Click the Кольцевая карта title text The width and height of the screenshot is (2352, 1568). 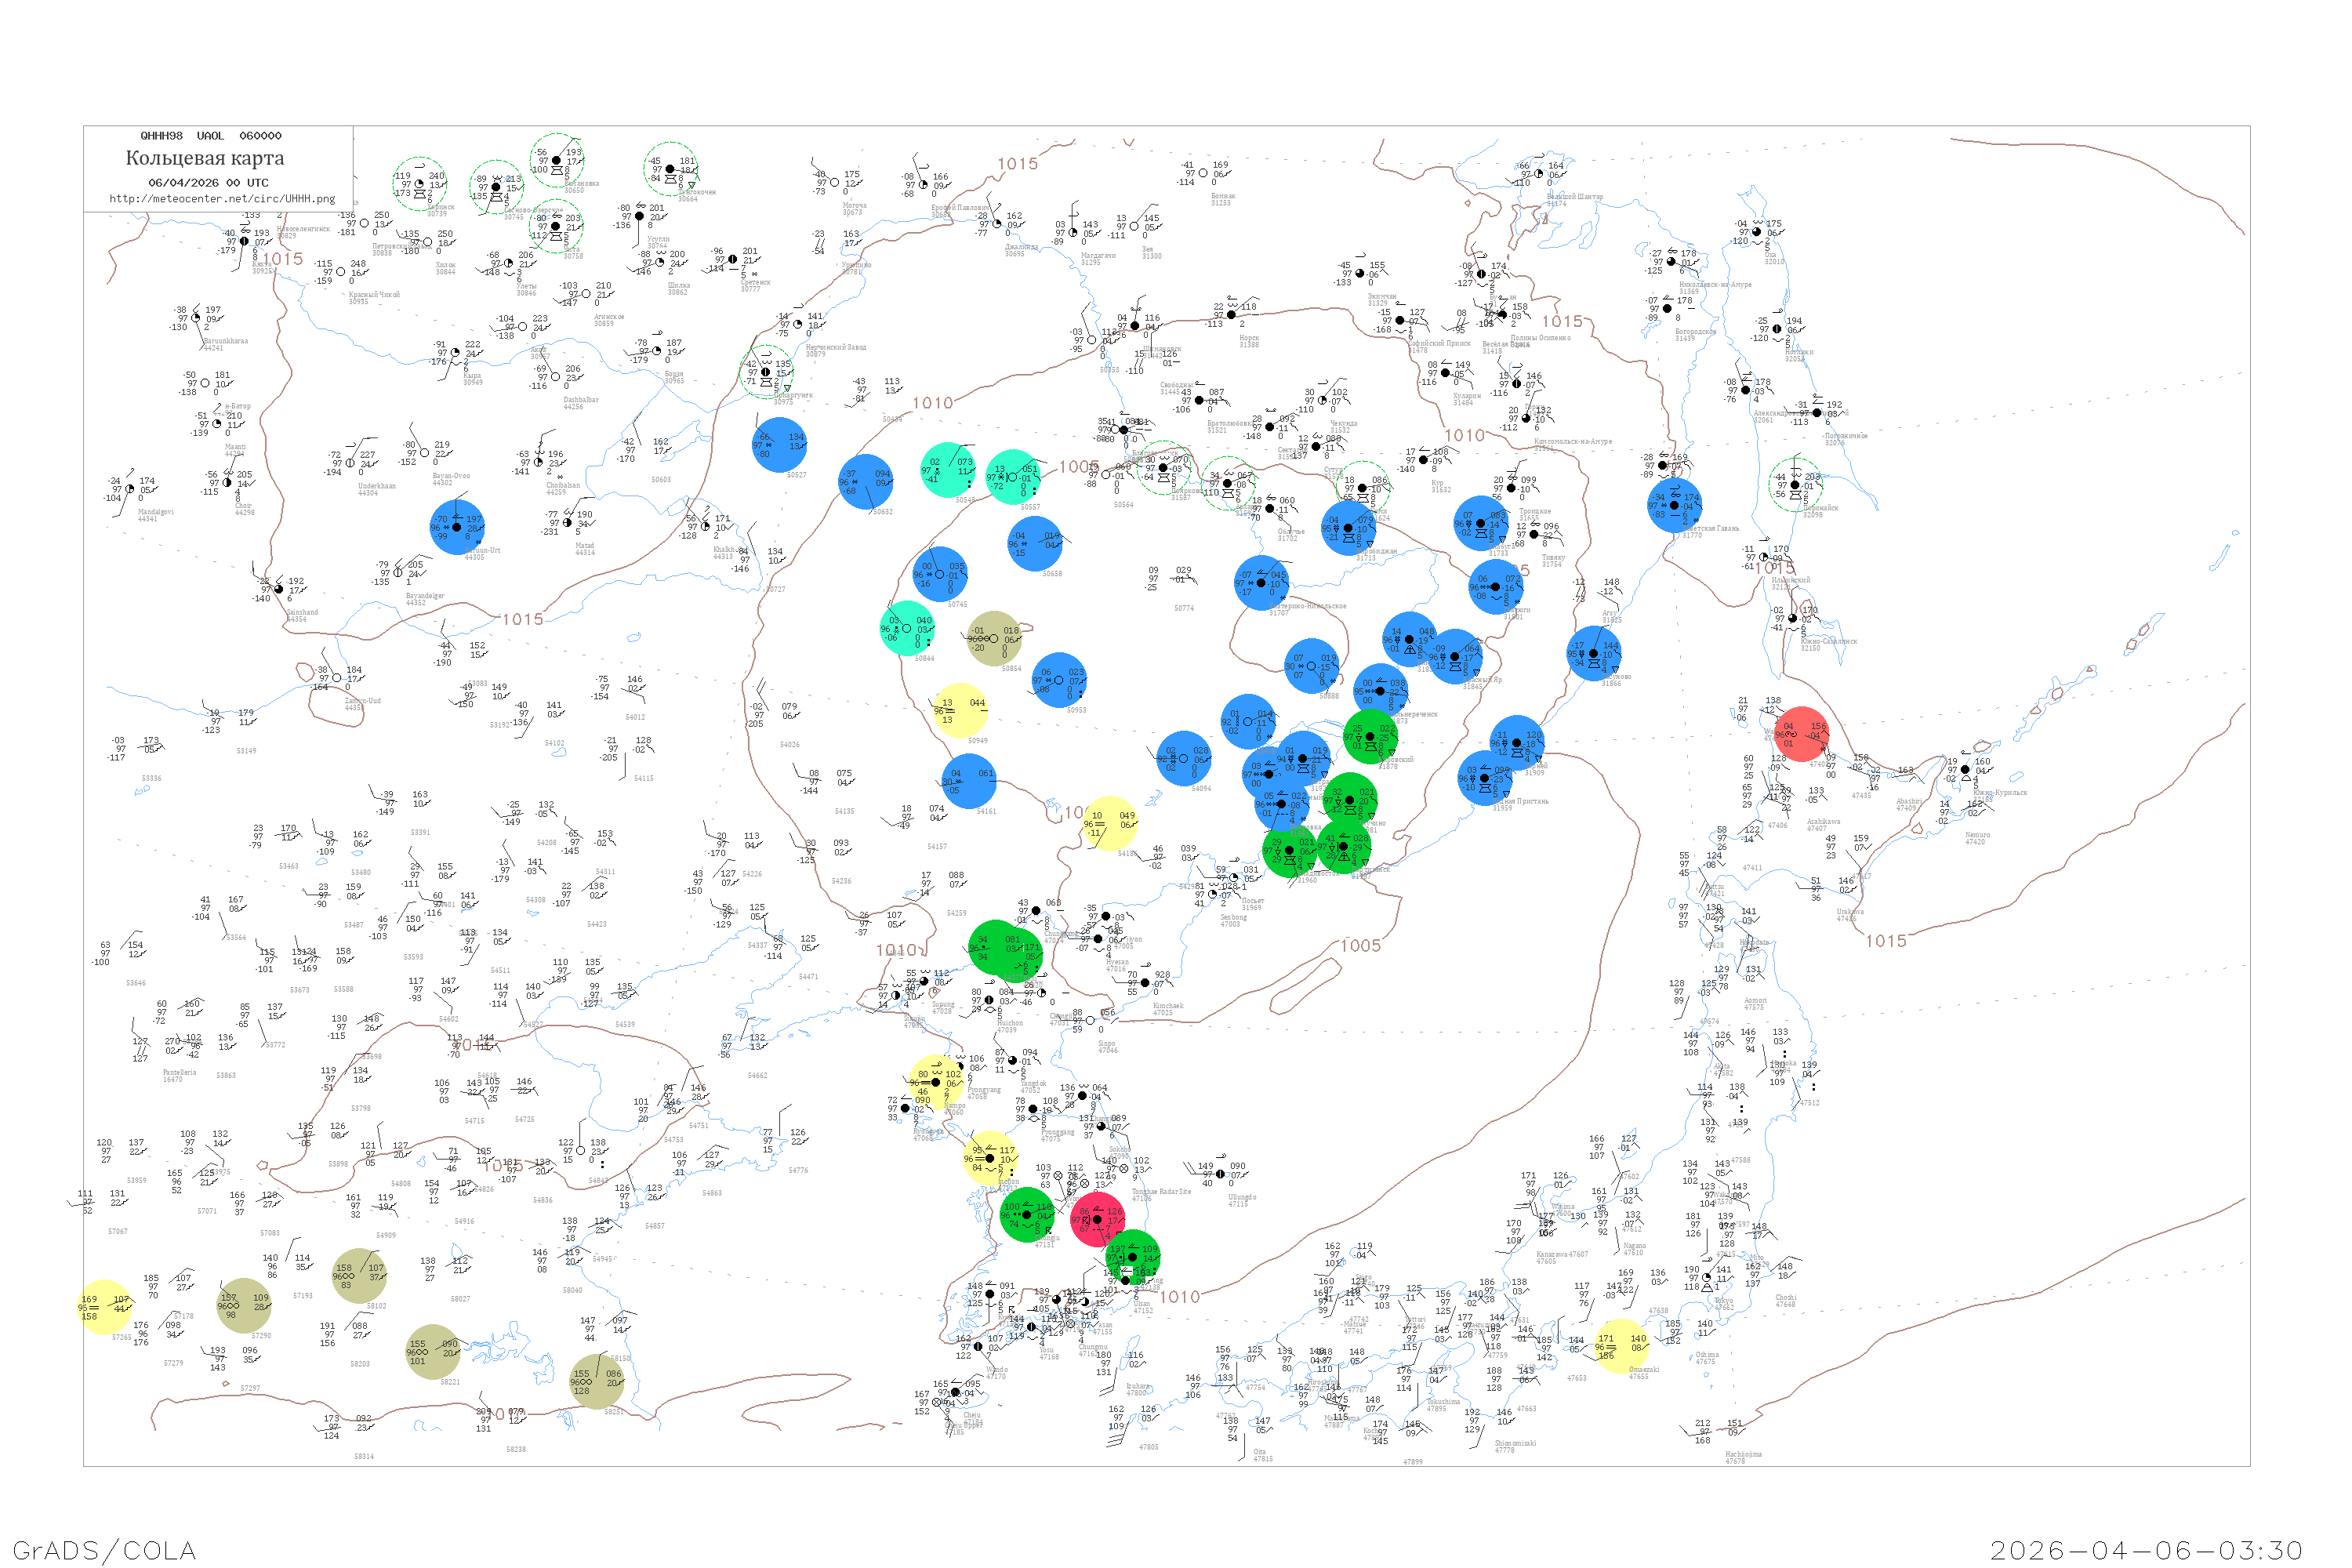(205, 158)
